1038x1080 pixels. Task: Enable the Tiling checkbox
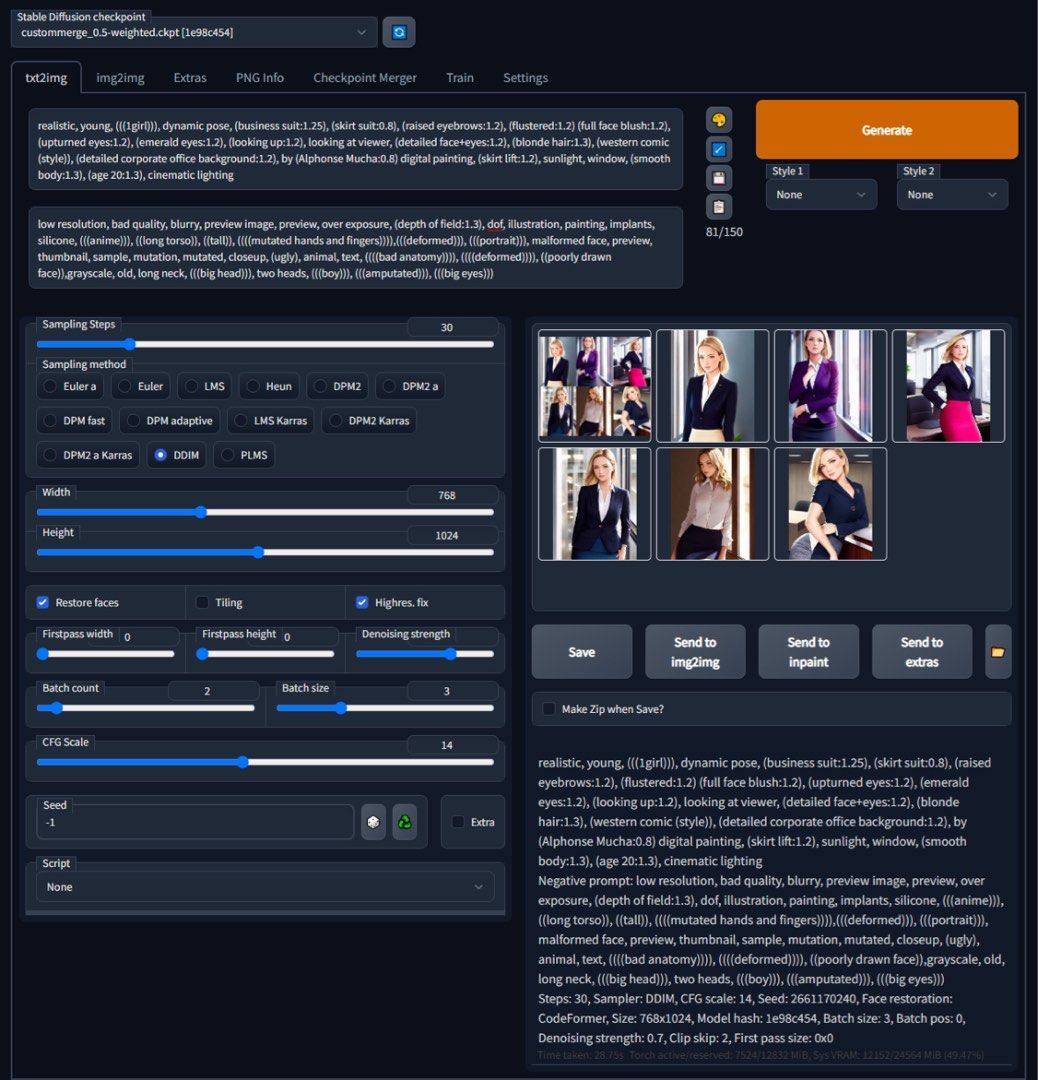click(202, 602)
